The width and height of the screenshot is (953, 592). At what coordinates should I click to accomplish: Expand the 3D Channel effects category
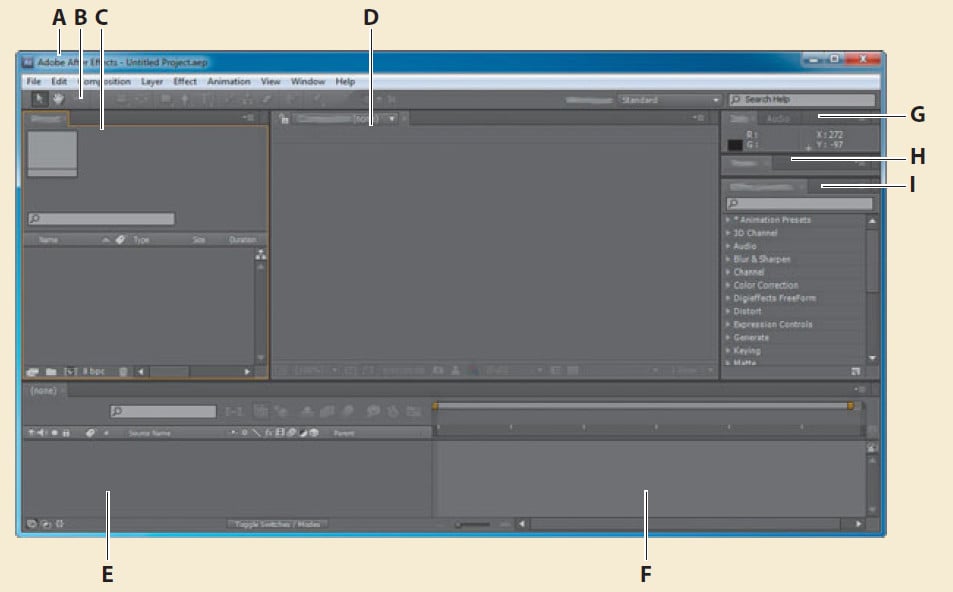[x=728, y=233]
